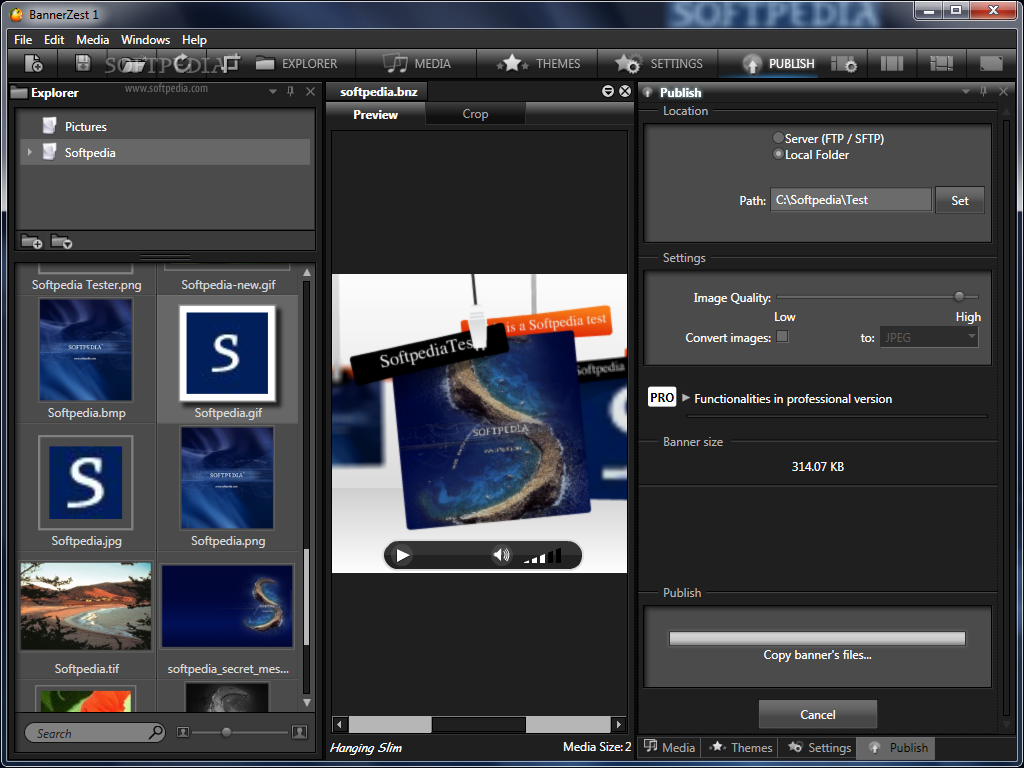Click the magnifier icon in Search box
Viewport: 1024px width, 768px height.
[x=155, y=732]
